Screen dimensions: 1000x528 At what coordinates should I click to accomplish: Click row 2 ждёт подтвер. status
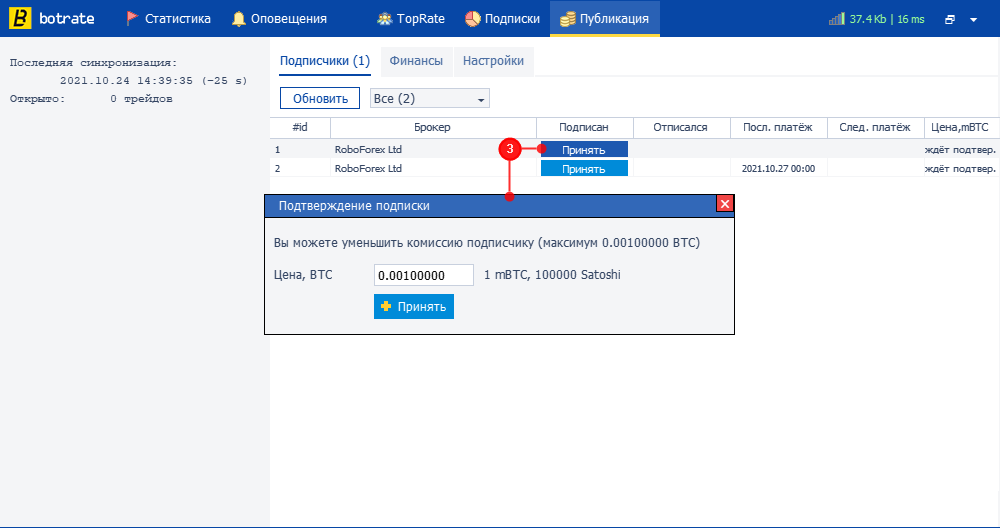[x=960, y=169]
